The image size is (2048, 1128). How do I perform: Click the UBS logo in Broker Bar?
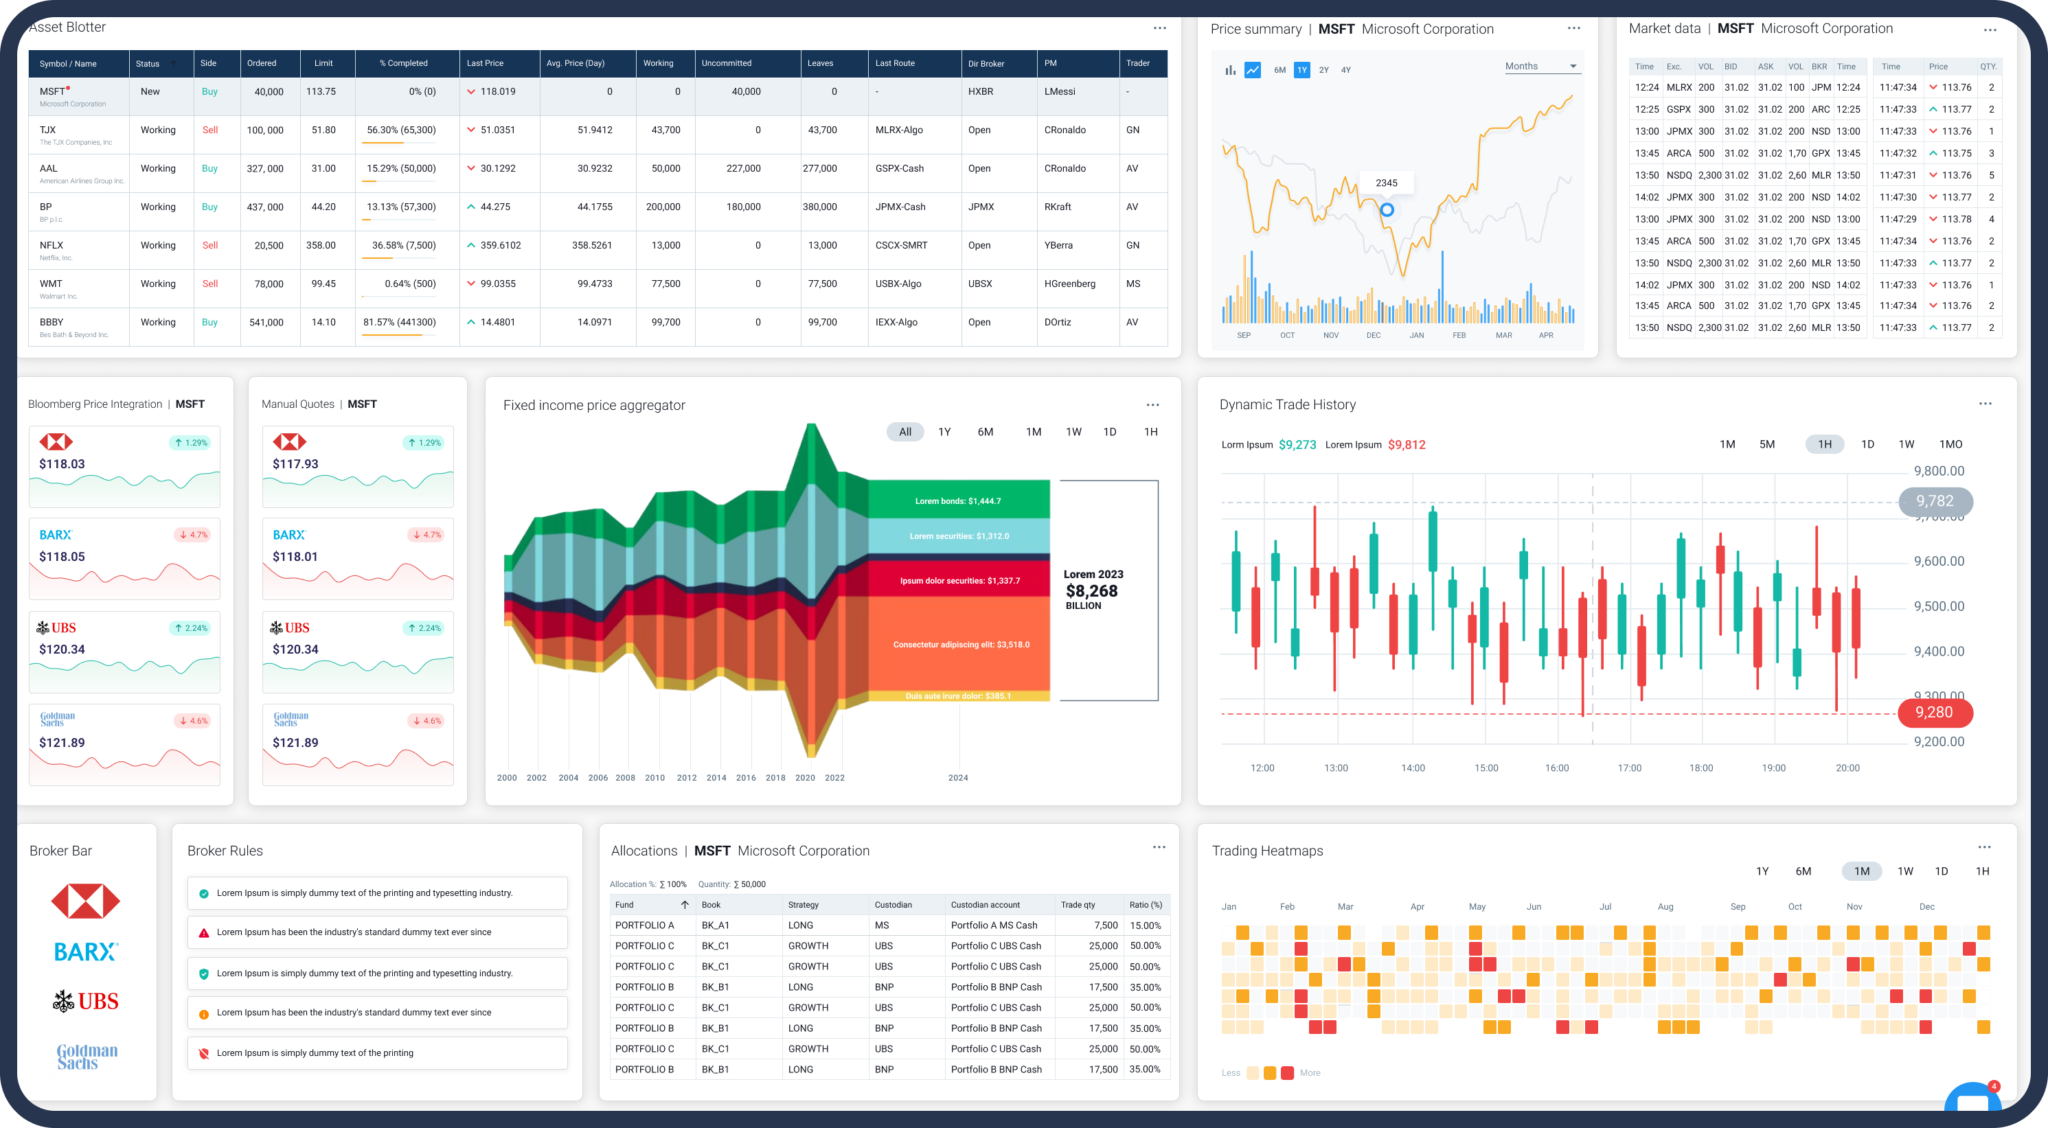(x=86, y=1001)
